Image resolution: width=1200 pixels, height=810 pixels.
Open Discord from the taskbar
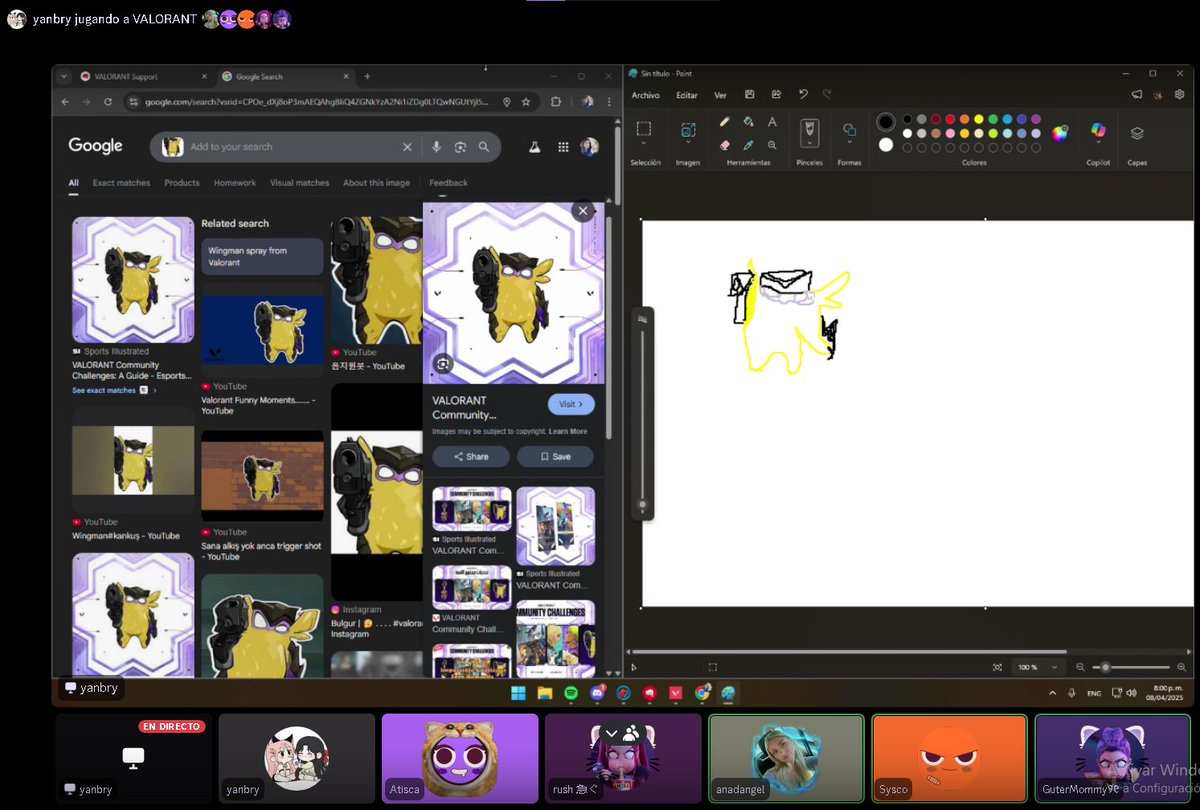(597, 692)
